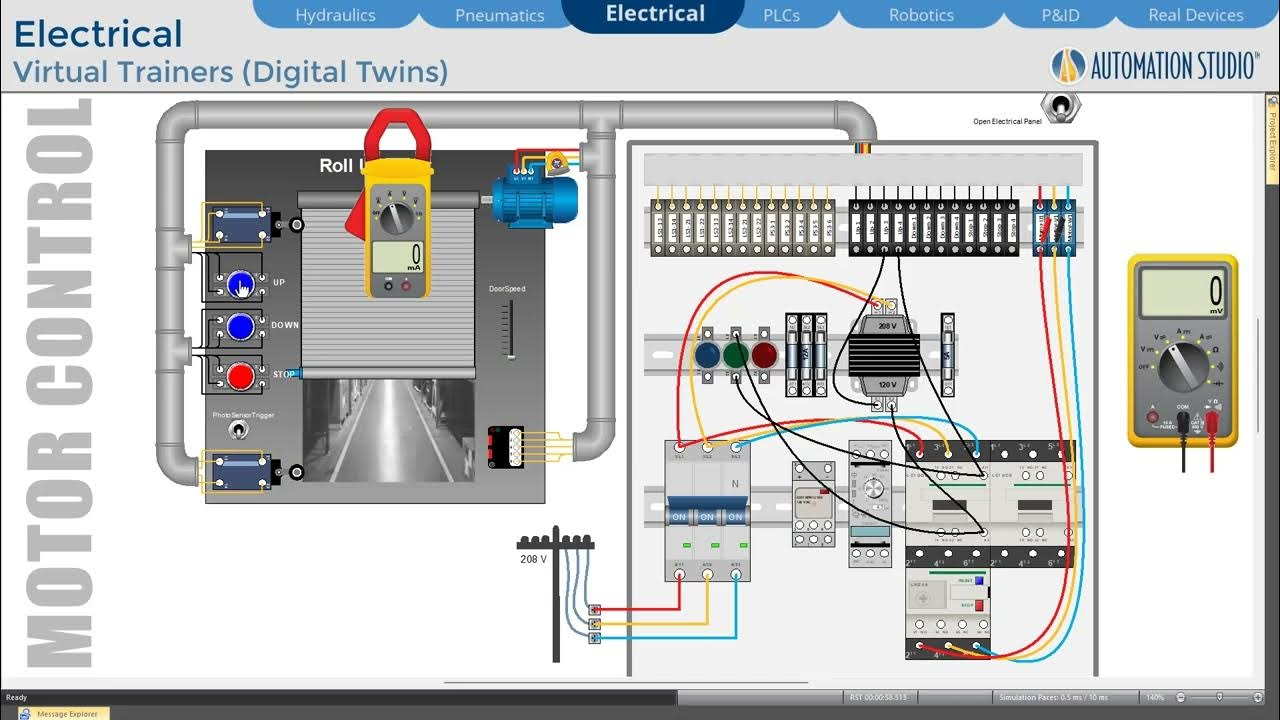
Task: Click the black terminal block strip
Action: click(936, 227)
